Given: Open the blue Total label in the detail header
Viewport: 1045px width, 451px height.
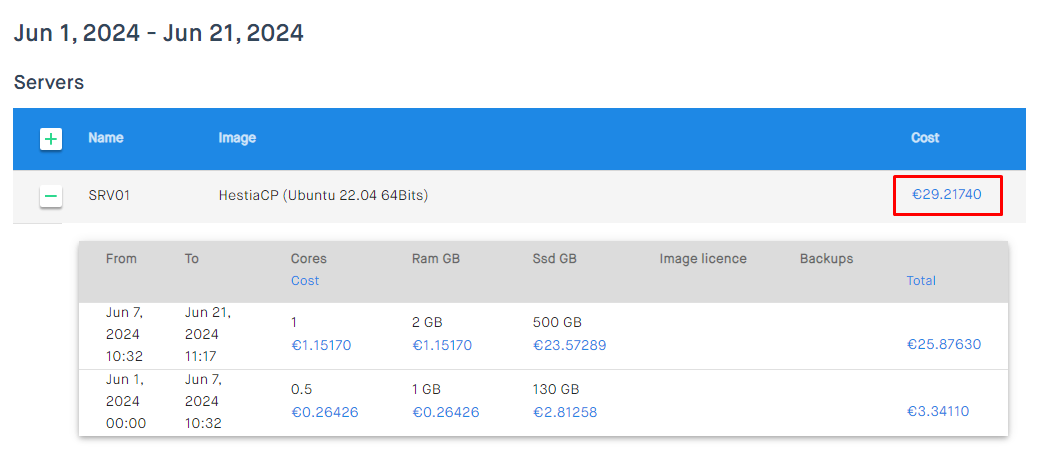Looking at the screenshot, I should pyautogui.click(x=921, y=280).
